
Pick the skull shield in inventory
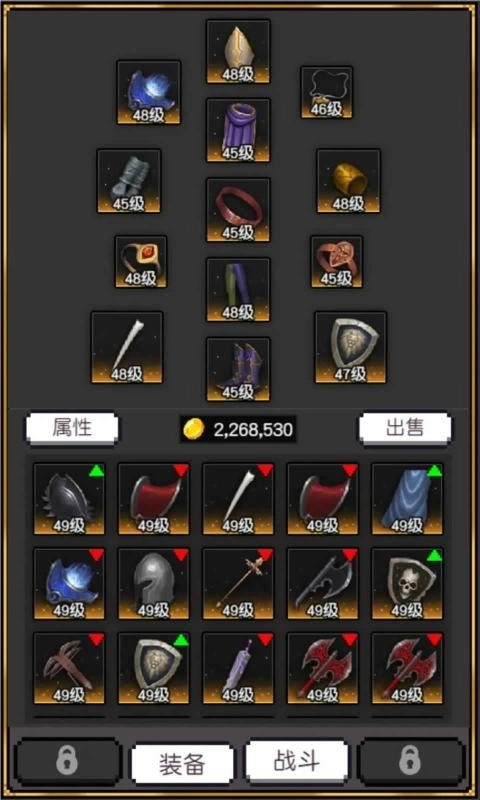tap(407, 584)
